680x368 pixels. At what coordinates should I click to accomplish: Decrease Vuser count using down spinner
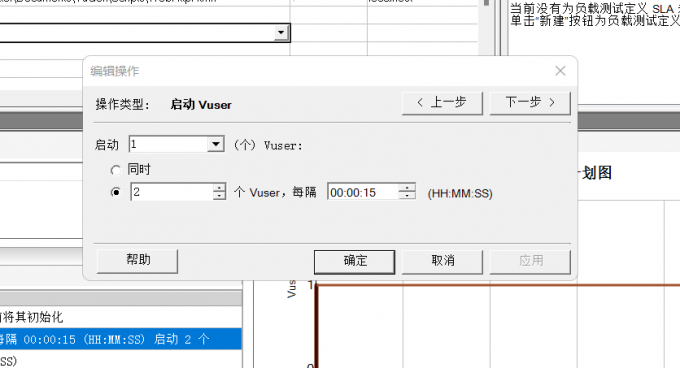219,196
